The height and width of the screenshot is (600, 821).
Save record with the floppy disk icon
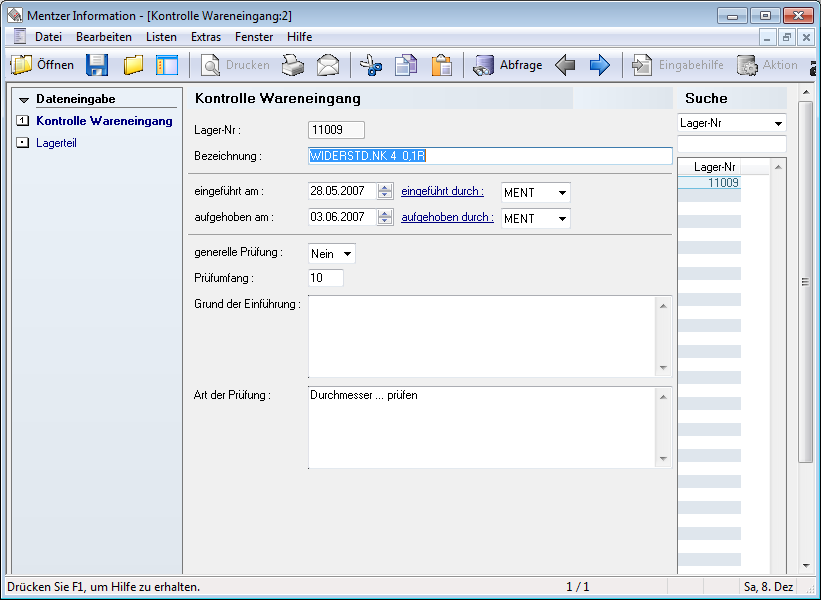click(x=97, y=65)
